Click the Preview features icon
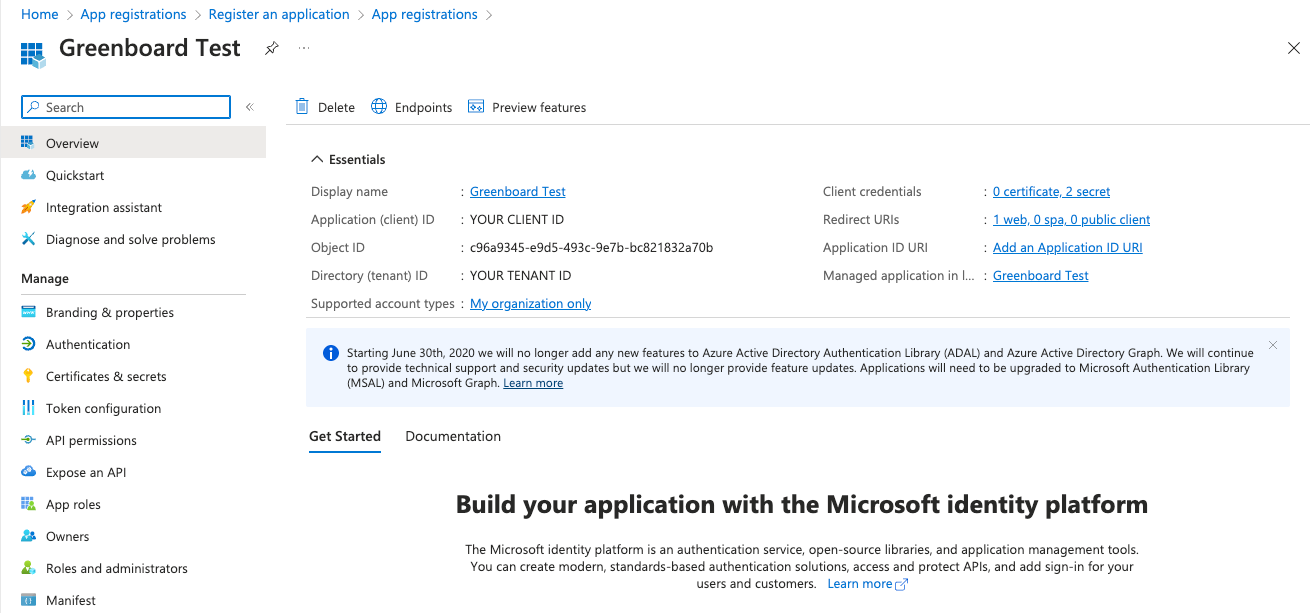This screenshot has width=1311, height=613. (x=476, y=107)
